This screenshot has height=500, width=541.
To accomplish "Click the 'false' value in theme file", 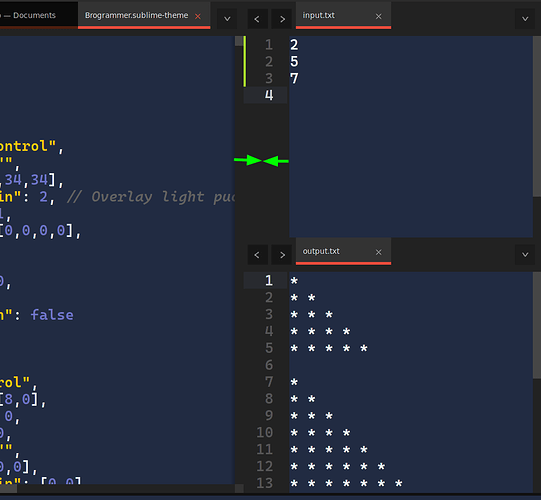I will pyautogui.click(x=52, y=315).
